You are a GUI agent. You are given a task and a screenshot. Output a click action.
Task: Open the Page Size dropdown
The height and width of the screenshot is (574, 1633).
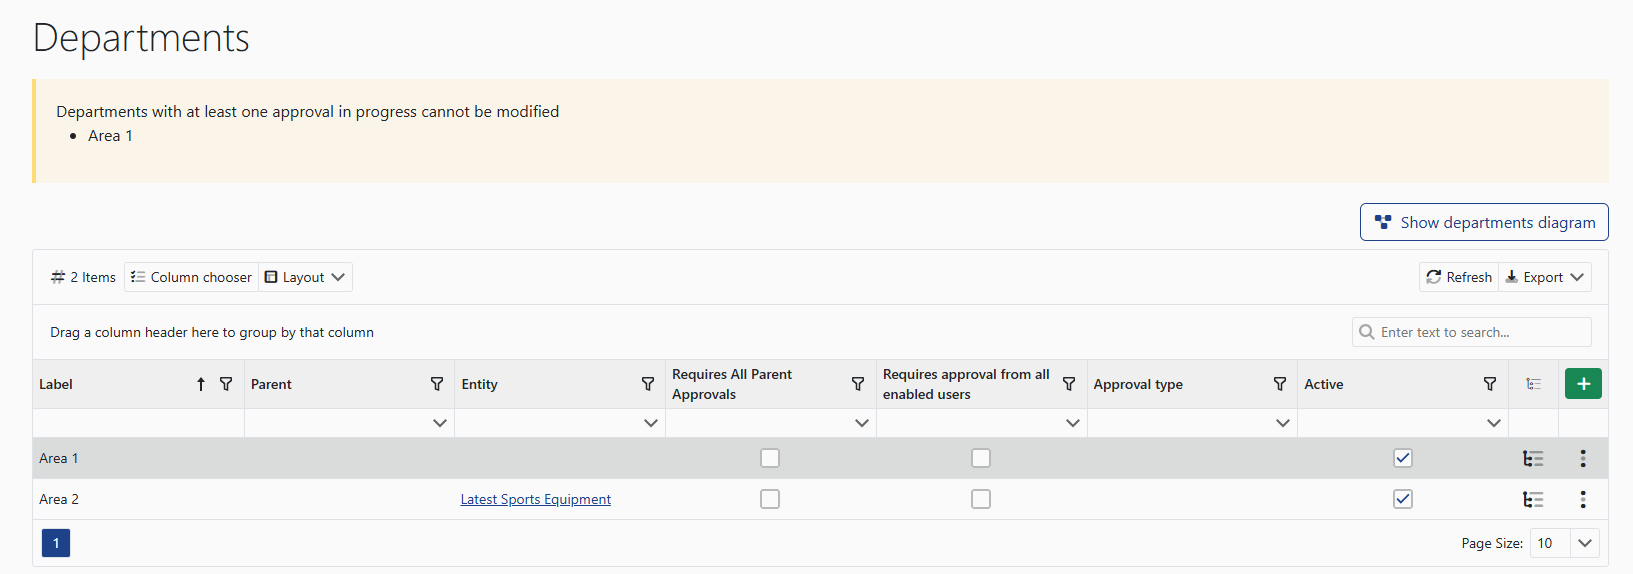(1584, 543)
